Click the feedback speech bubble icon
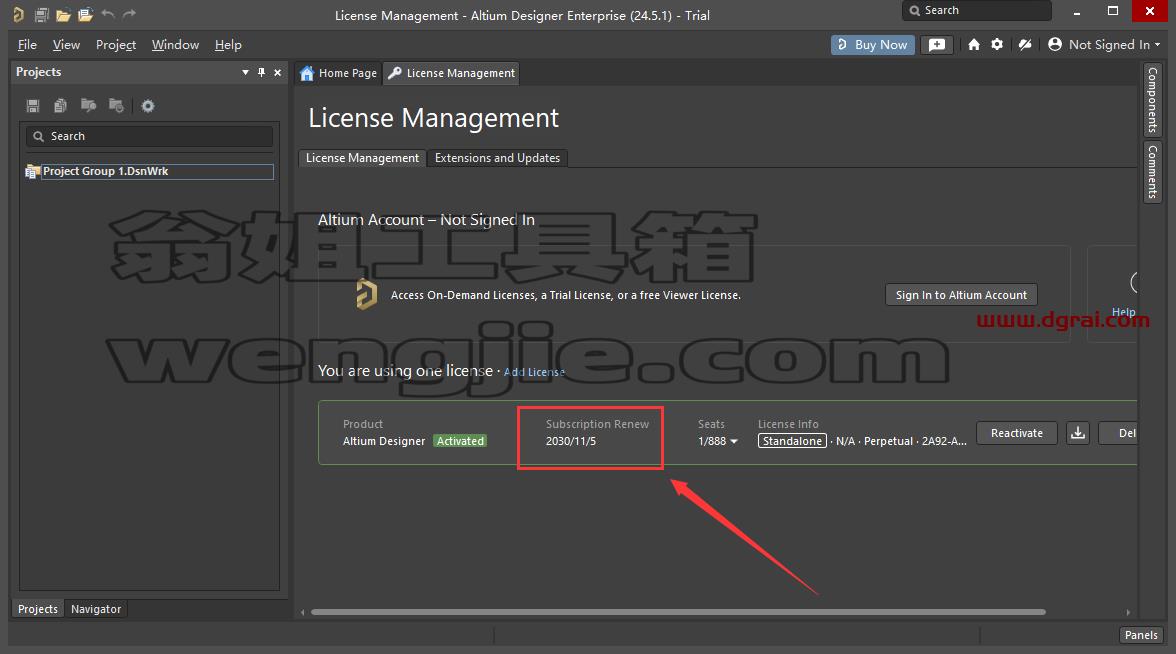Viewport: 1176px width, 654px height. [937, 45]
